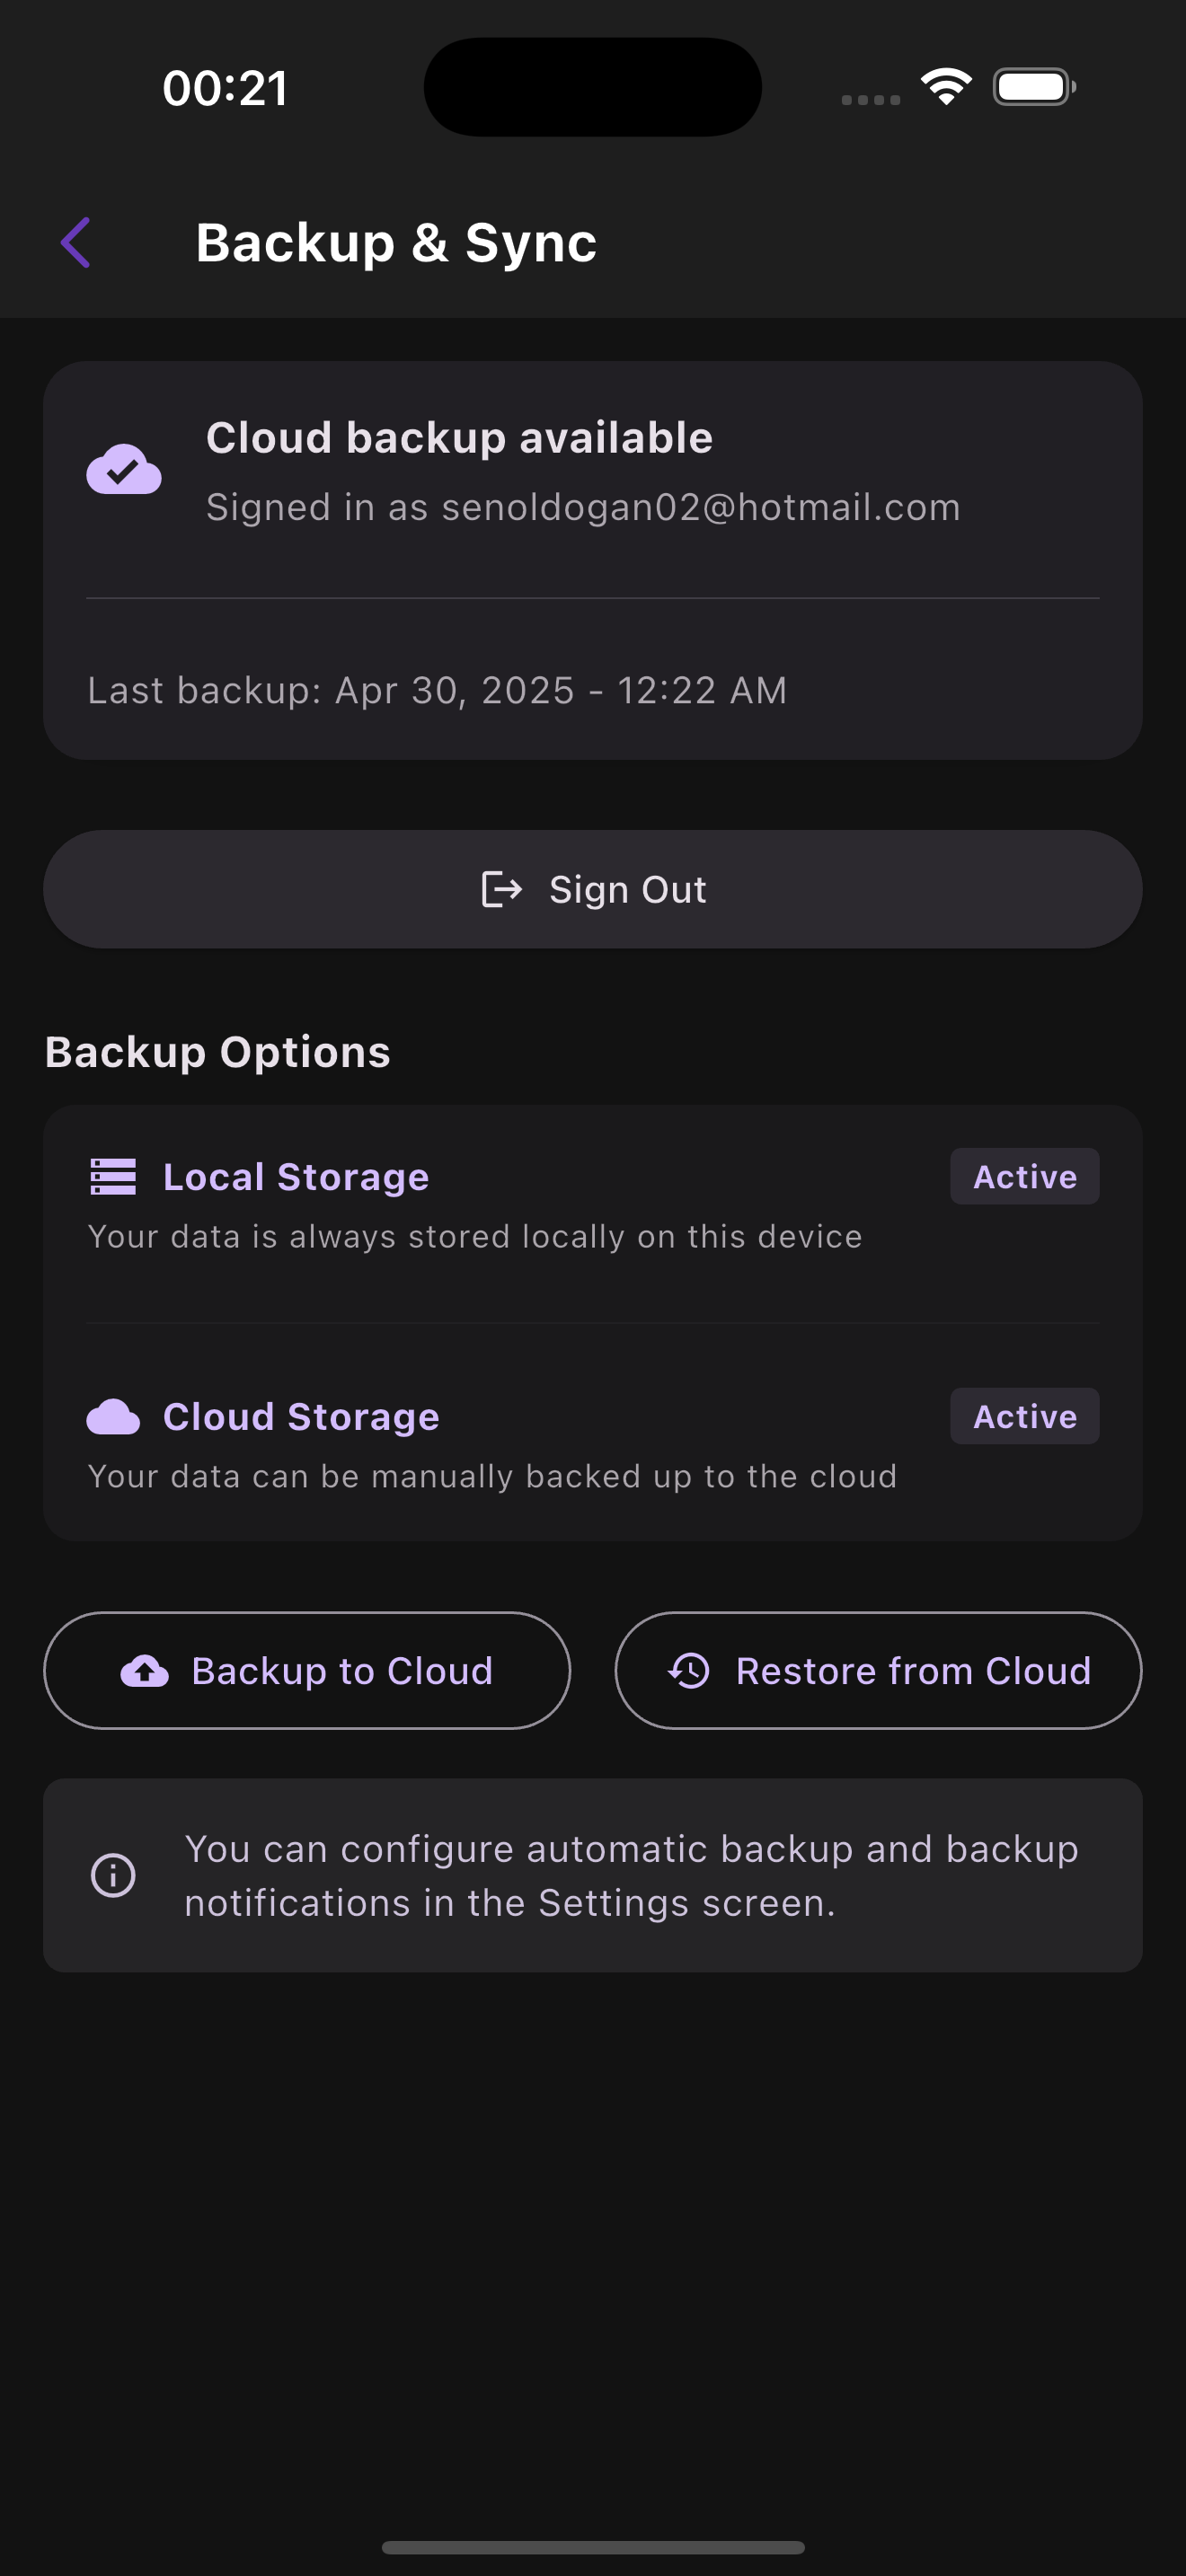1186x2576 pixels.
Task: Click the Cloud Storage cloud icon
Action: [113, 1417]
